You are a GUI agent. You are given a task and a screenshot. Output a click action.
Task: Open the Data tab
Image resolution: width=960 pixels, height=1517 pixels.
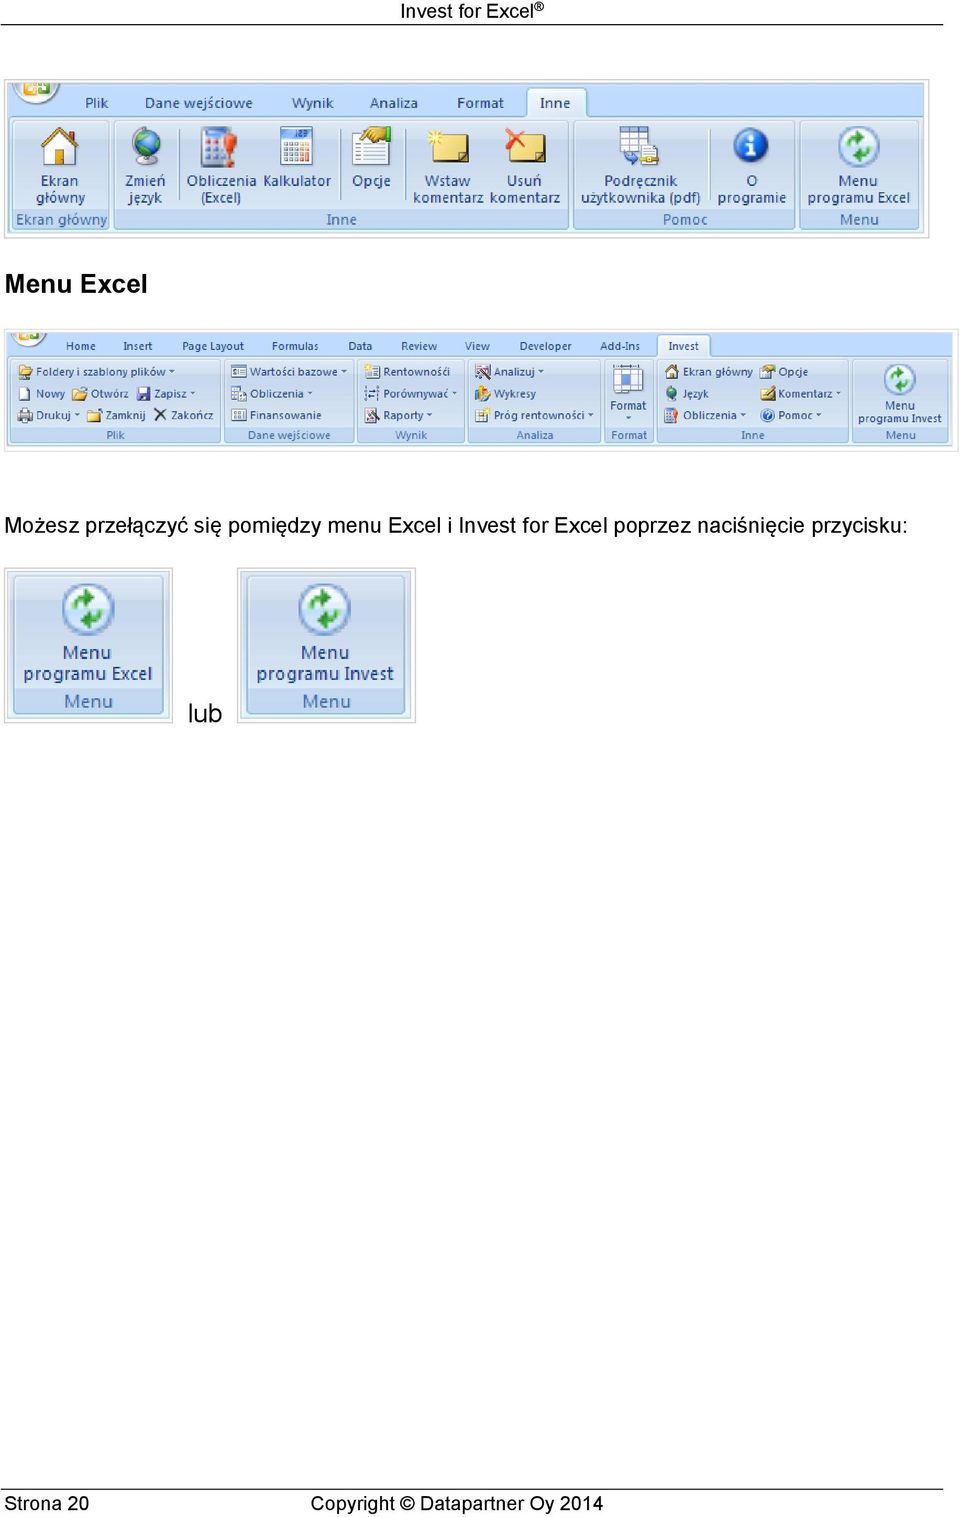click(x=360, y=346)
